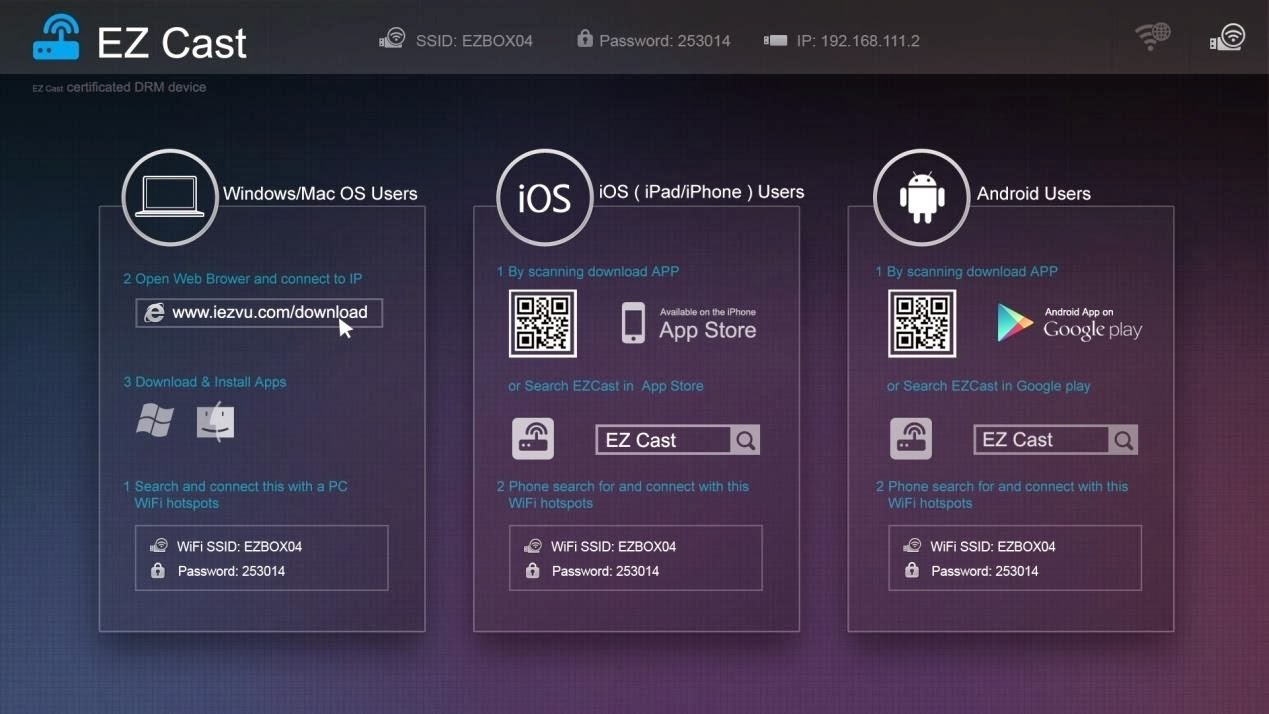Click the iOS circle icon
The width and height of the screenshot is (1269, 714).
point(544,197)
